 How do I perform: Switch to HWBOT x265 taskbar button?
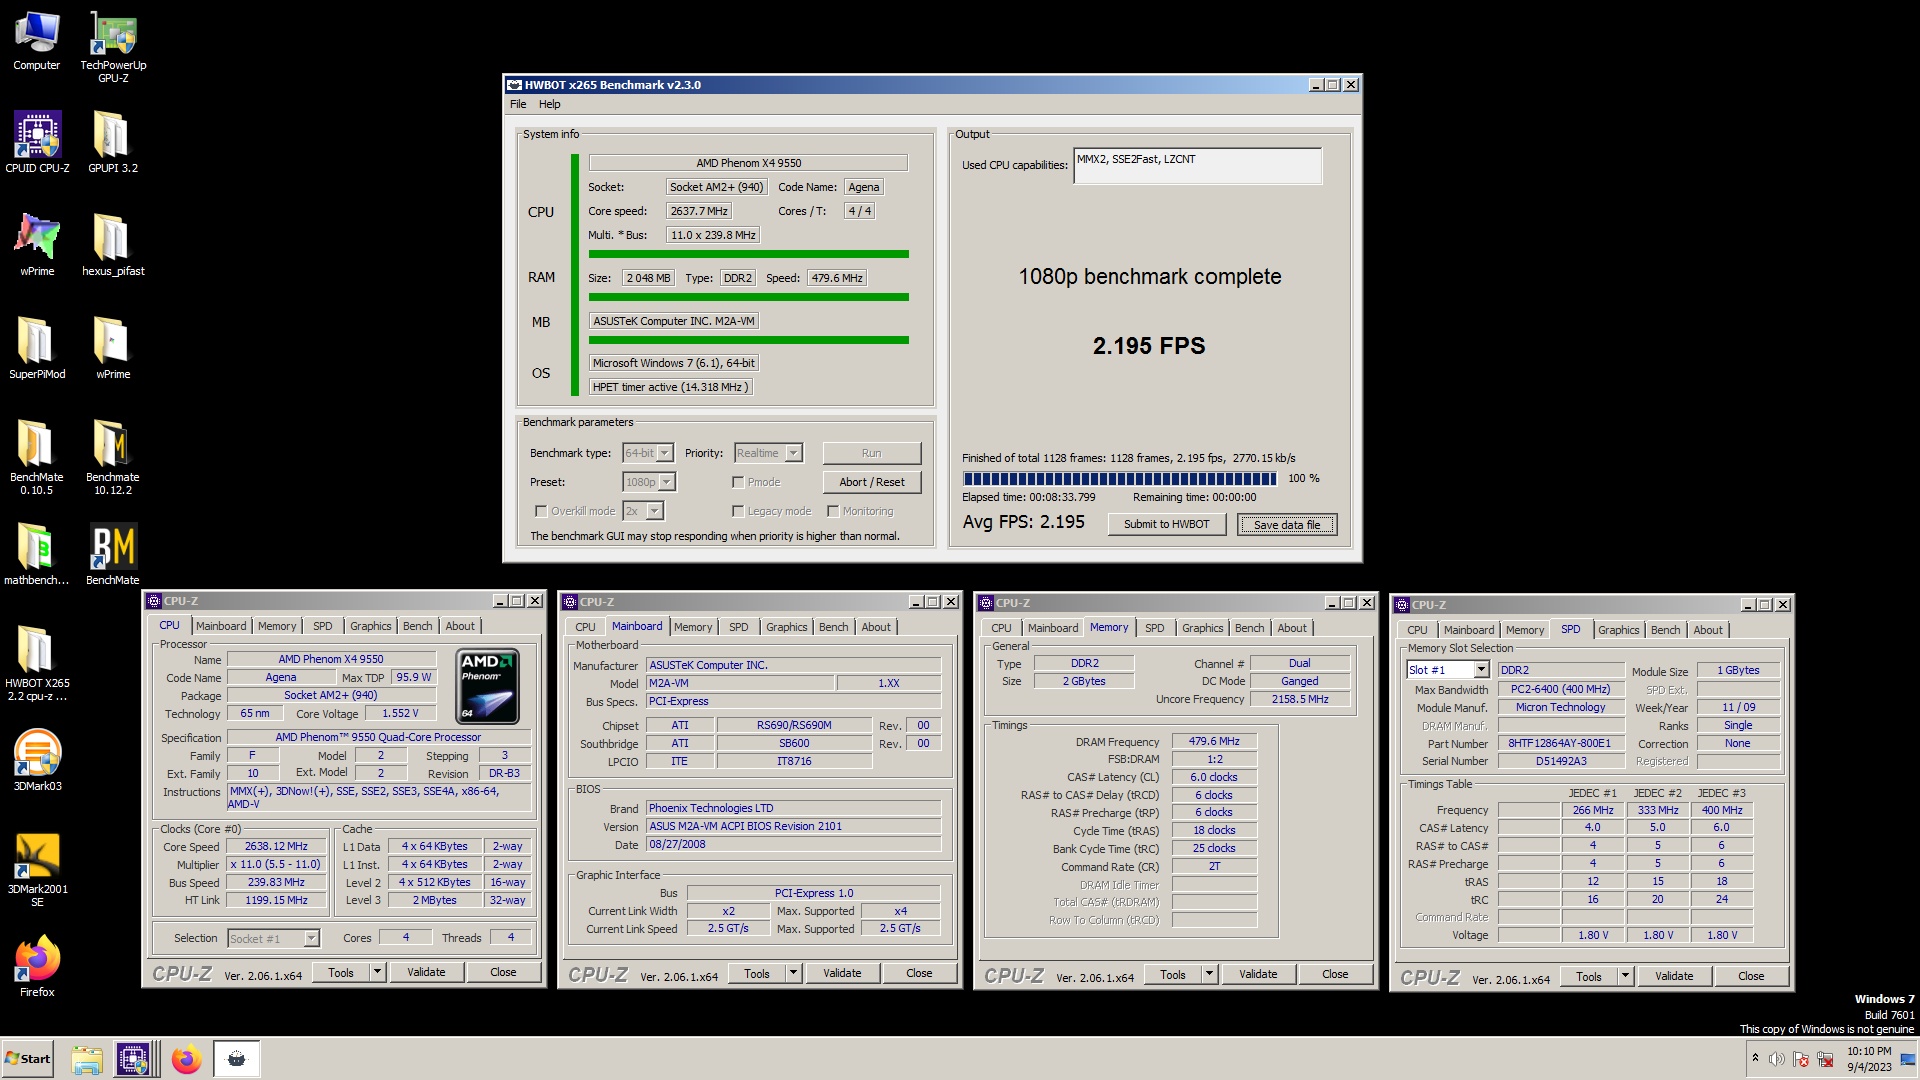point(236,1059)
